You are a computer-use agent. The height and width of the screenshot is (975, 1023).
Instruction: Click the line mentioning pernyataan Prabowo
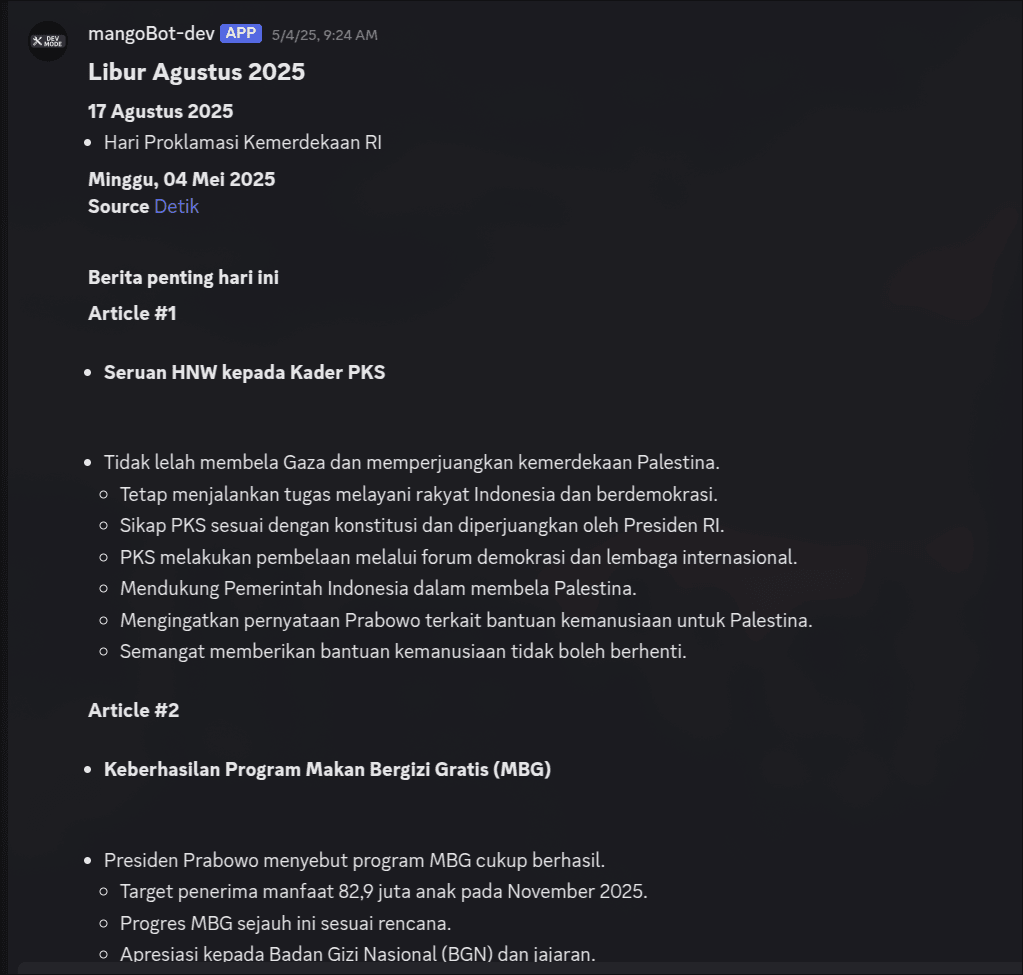[x=466, y=620]
